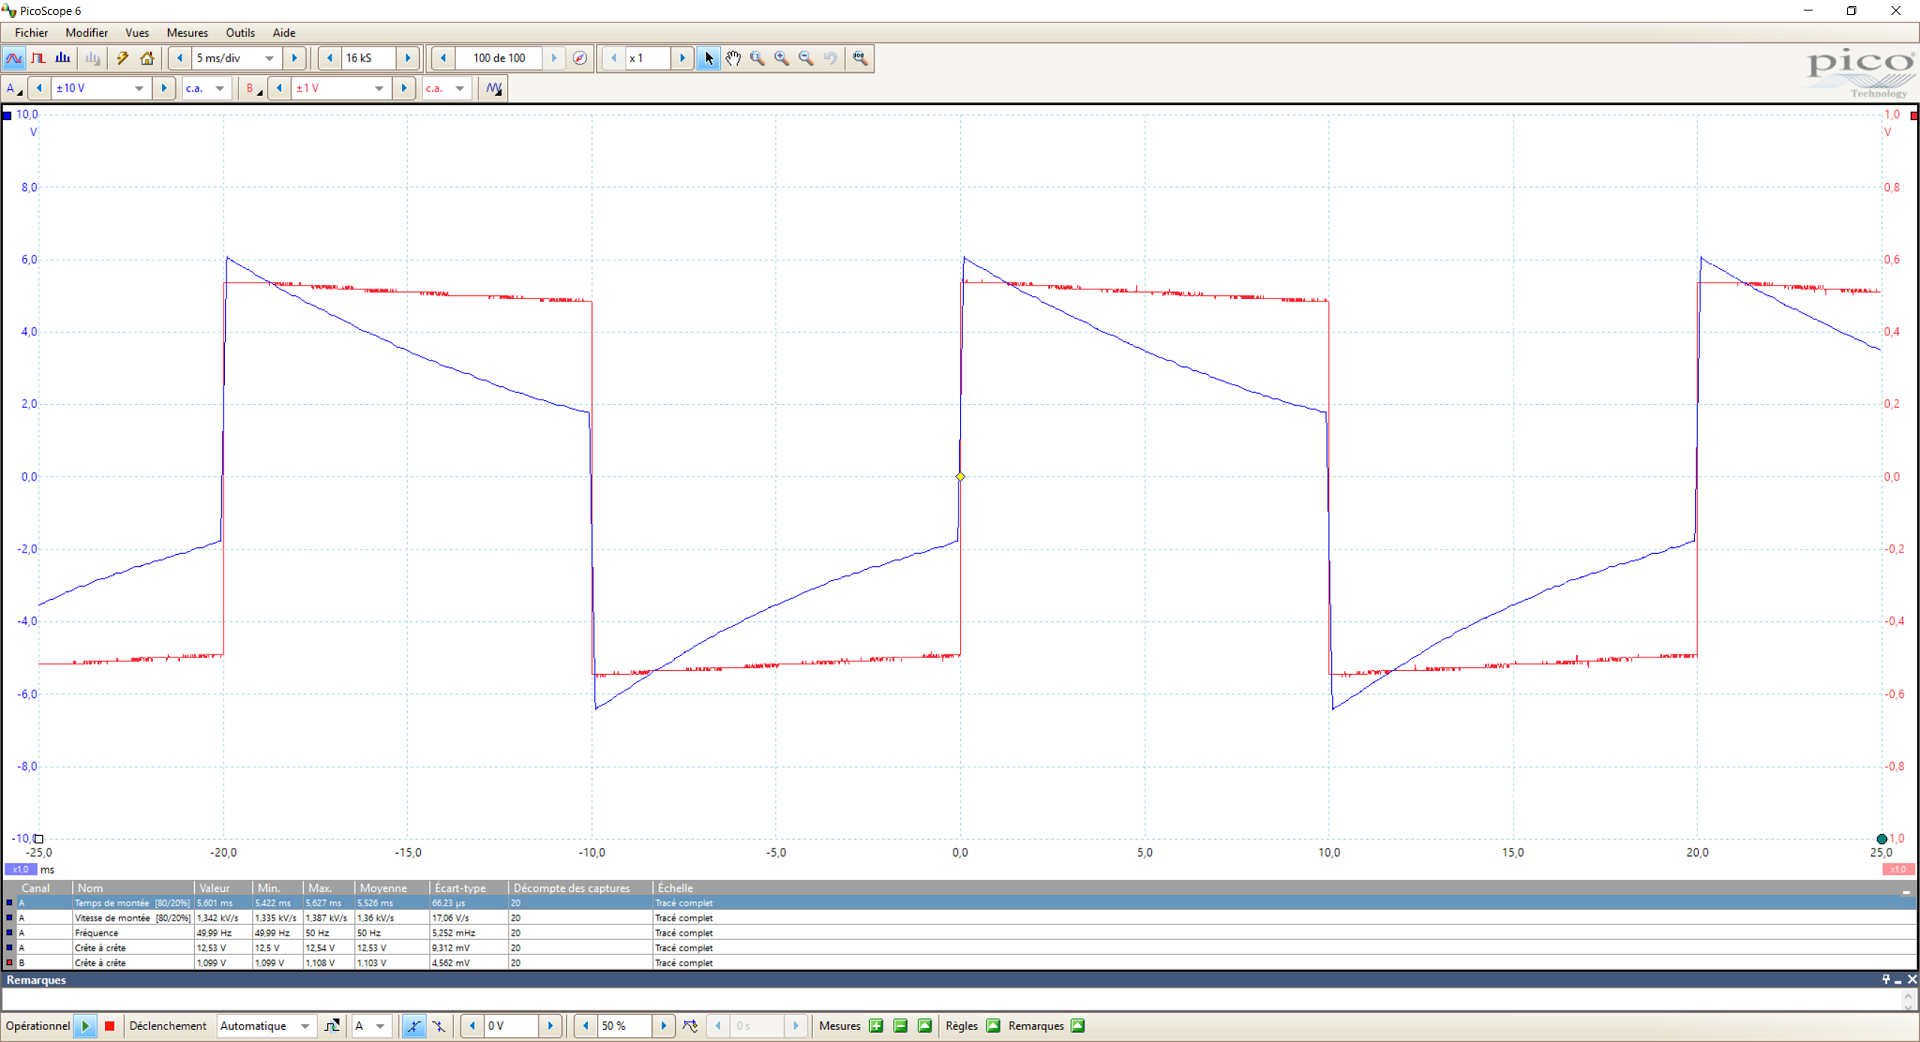Select Temps de montée measurement row

[x=960, y=903]
